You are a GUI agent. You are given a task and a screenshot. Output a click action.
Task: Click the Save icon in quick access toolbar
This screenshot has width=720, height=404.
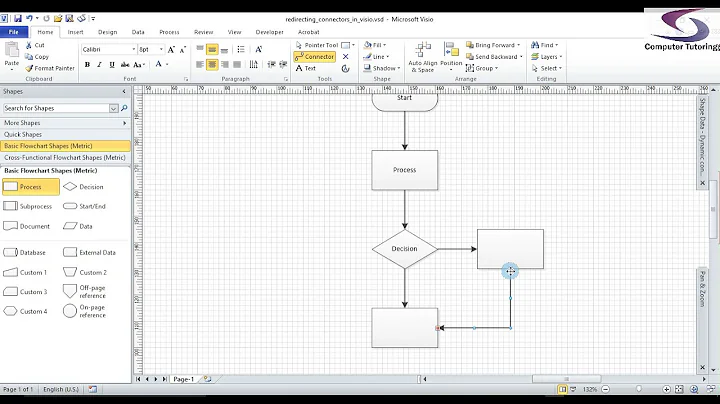[18, 19]
